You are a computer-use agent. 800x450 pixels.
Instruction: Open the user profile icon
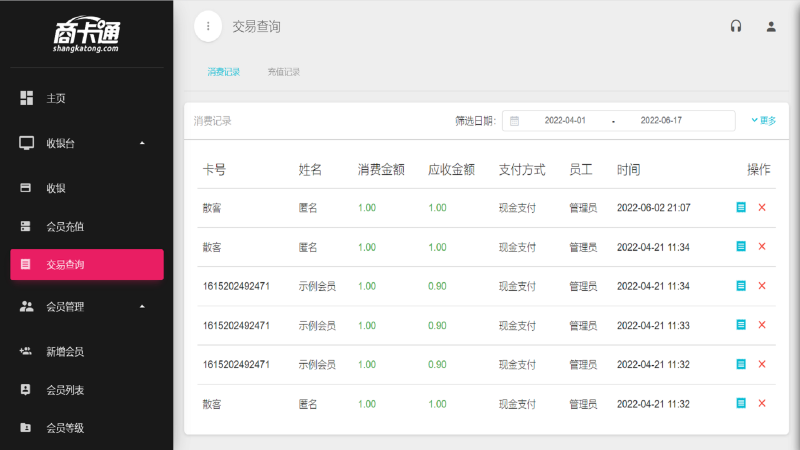point(771,27)
